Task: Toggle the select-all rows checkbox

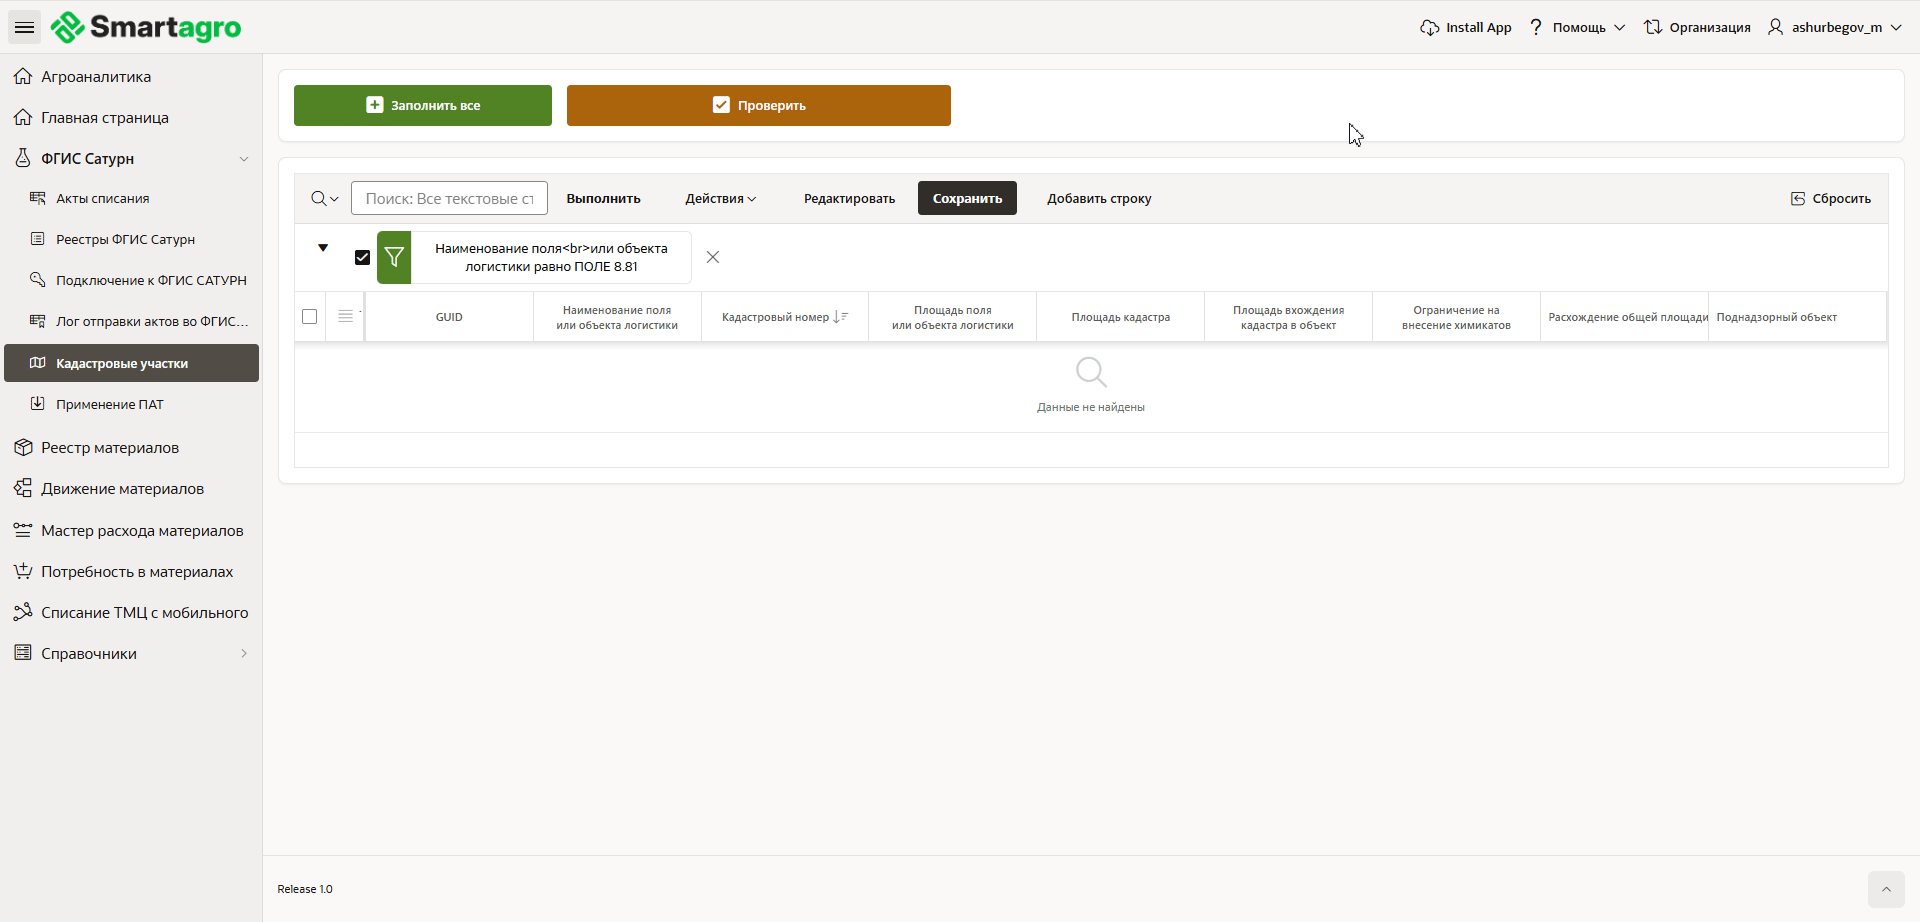Action: pyautogui.click(x=310, y=317)
